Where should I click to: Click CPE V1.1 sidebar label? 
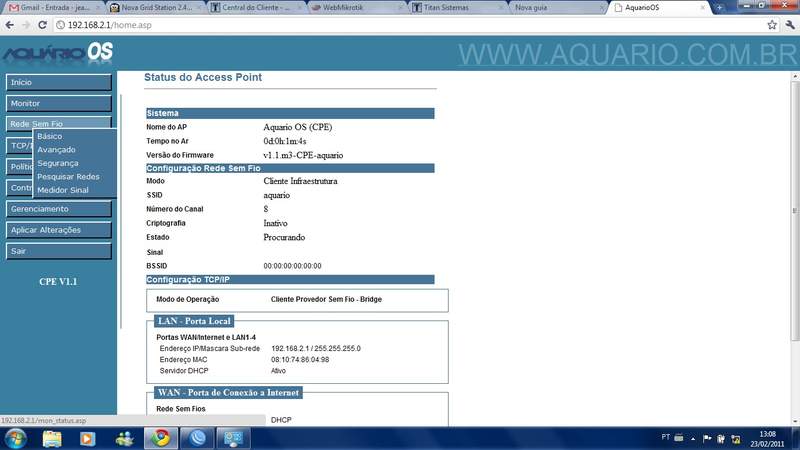[58, 282]
